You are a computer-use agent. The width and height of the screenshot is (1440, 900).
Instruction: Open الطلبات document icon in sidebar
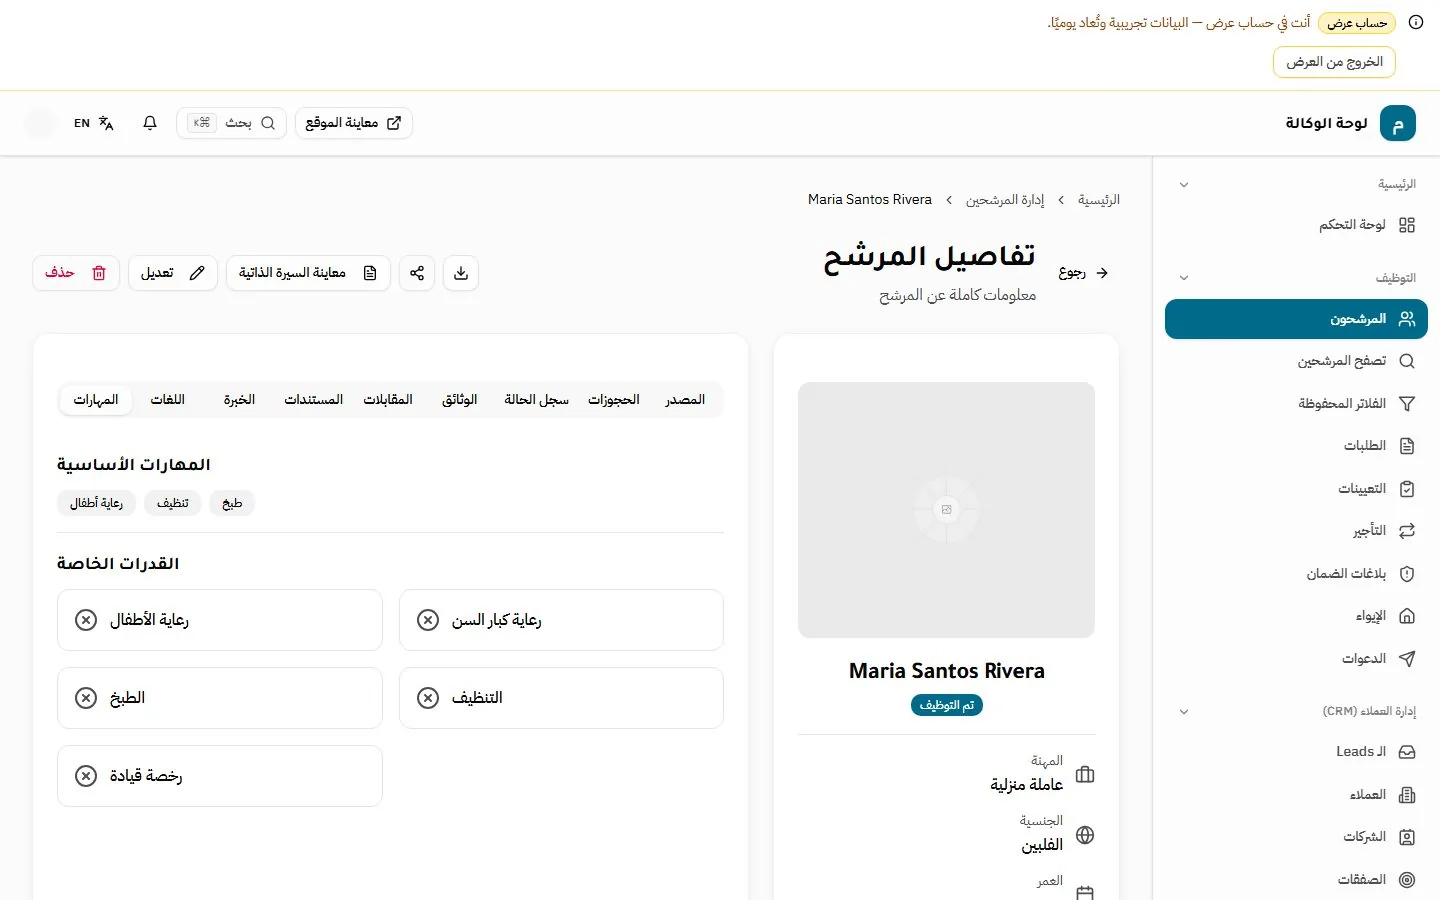[x=1407, y=446]
